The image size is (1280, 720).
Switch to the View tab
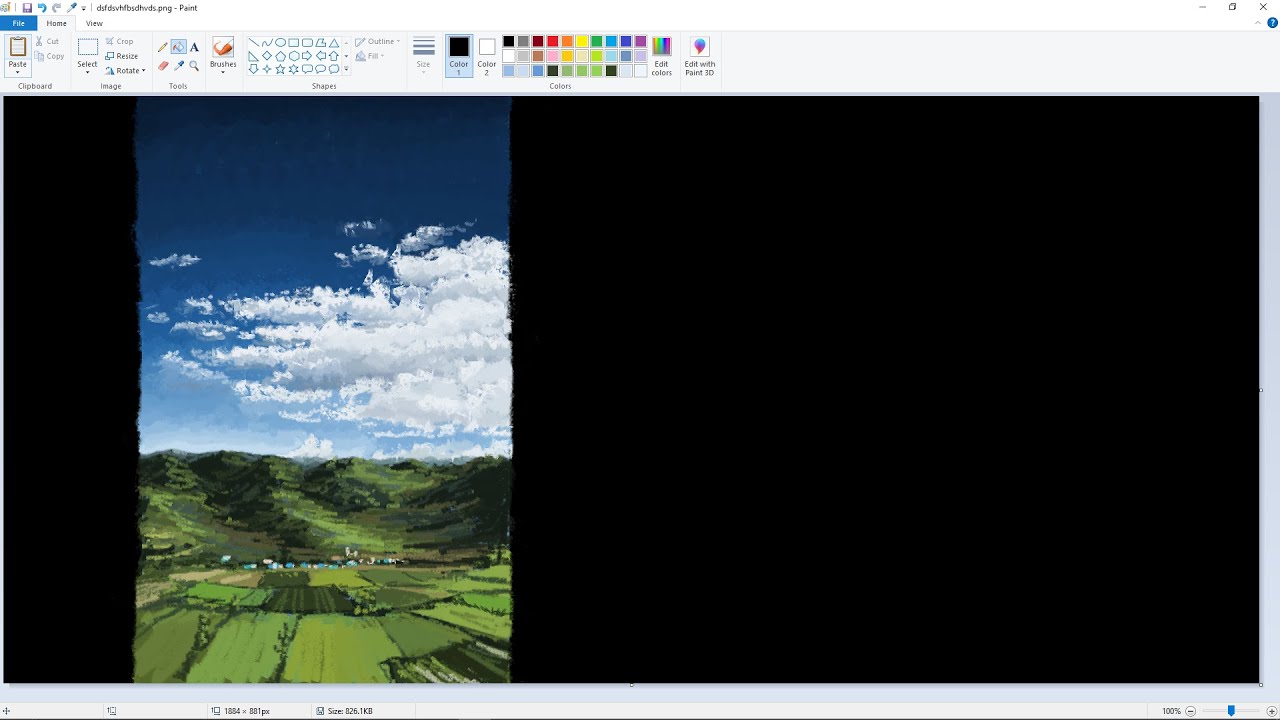pos(94,23)
